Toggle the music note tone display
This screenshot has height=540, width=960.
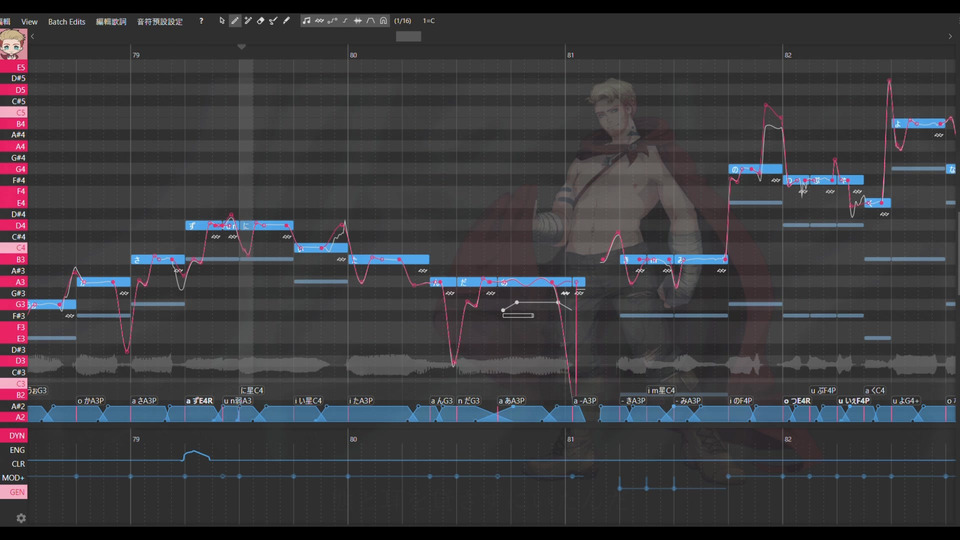click(306, 21)
